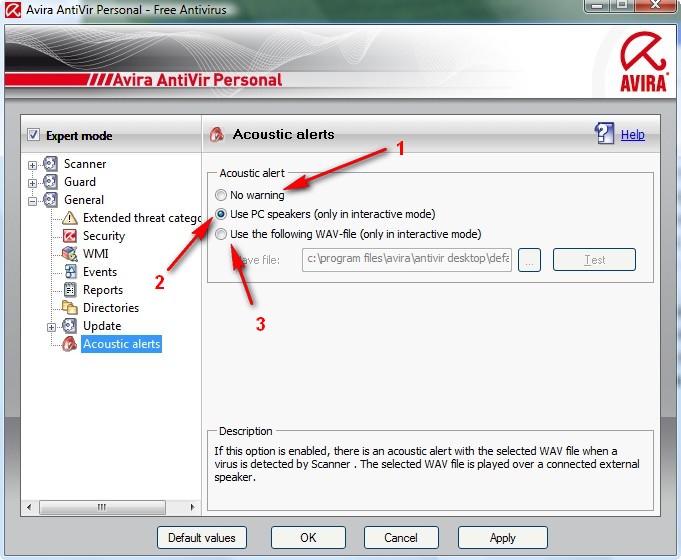
Task: Open the Security settings item
Action: (104, 236)
